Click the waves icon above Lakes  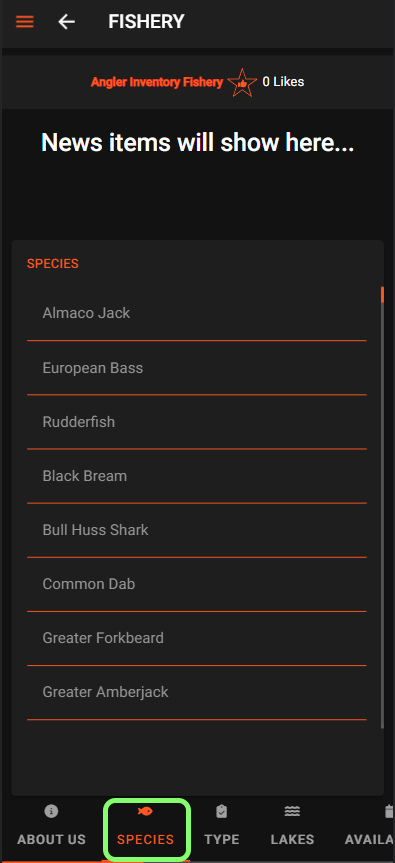tap(292, 811)
